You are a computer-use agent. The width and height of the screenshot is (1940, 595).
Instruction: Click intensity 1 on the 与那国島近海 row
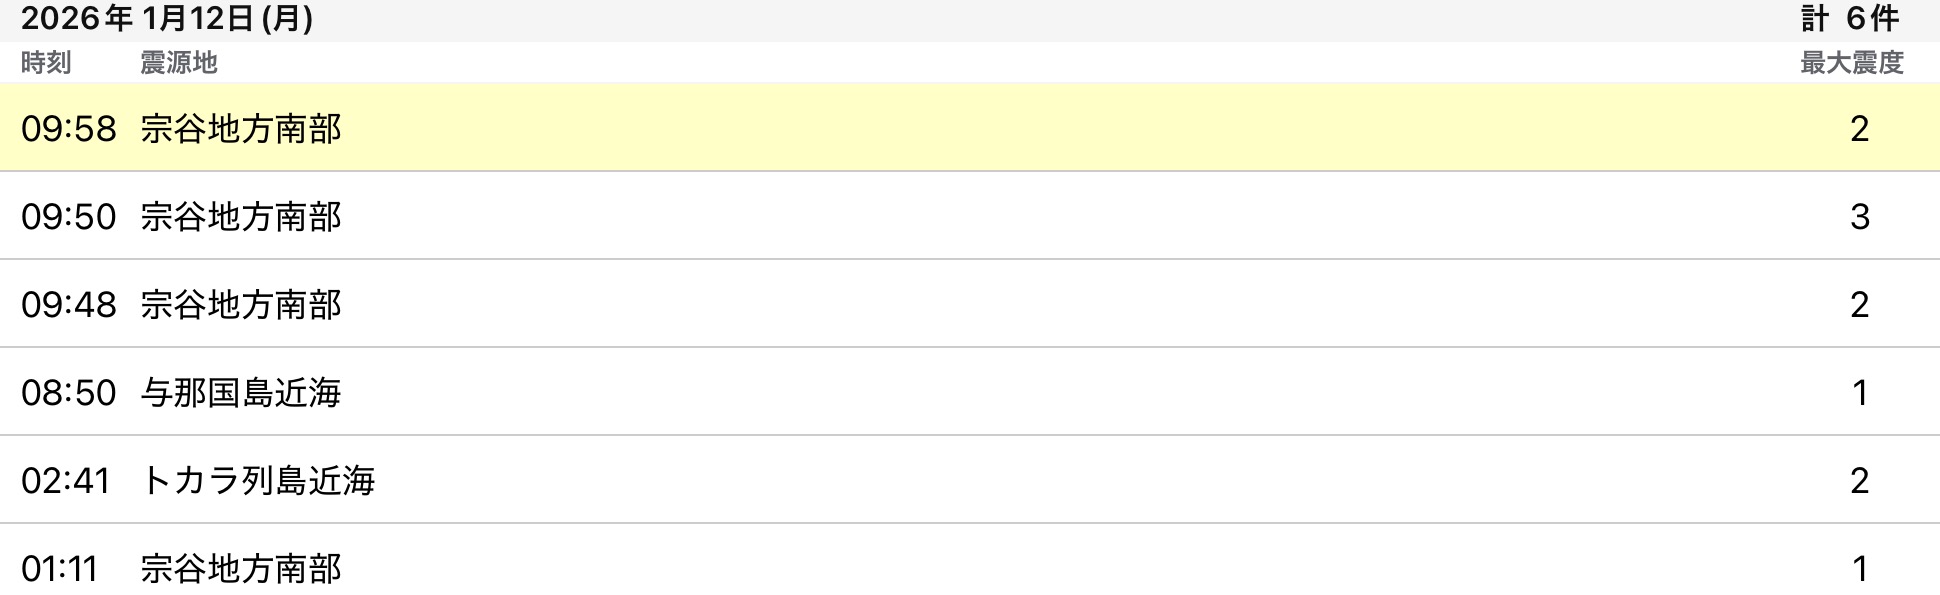pyautogui.click(x=1859, y=392)
